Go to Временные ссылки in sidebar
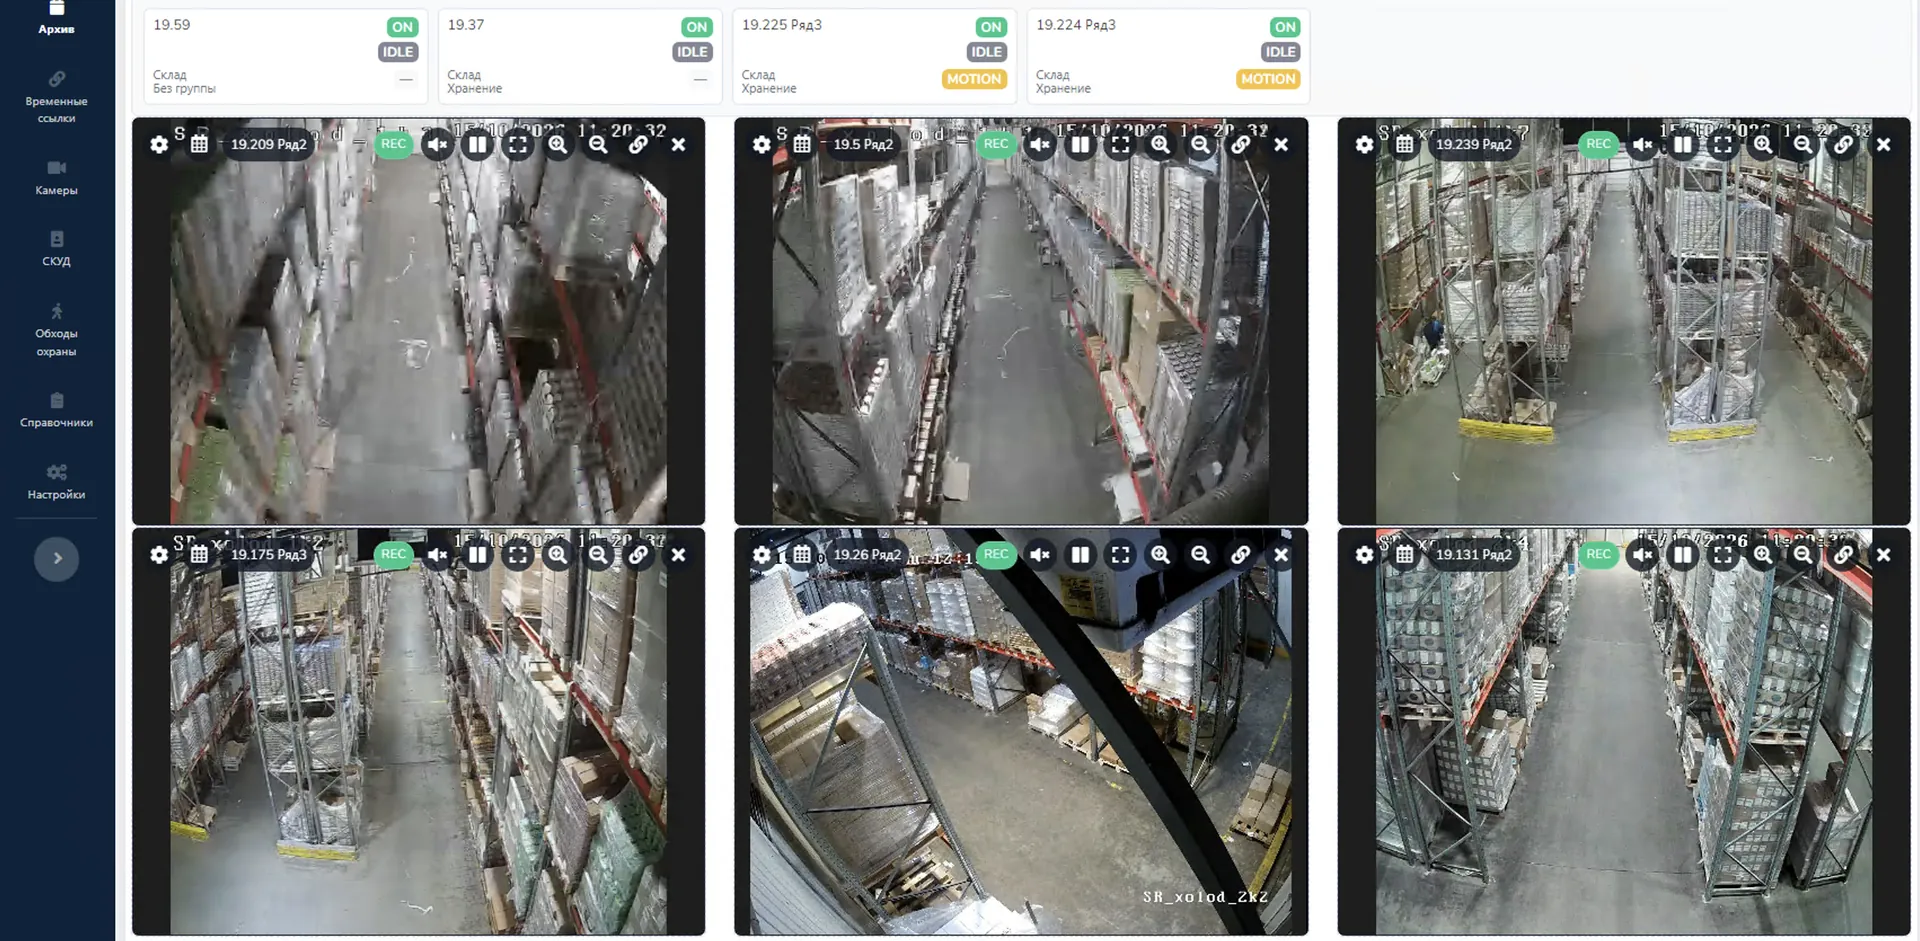 point(56,97)
